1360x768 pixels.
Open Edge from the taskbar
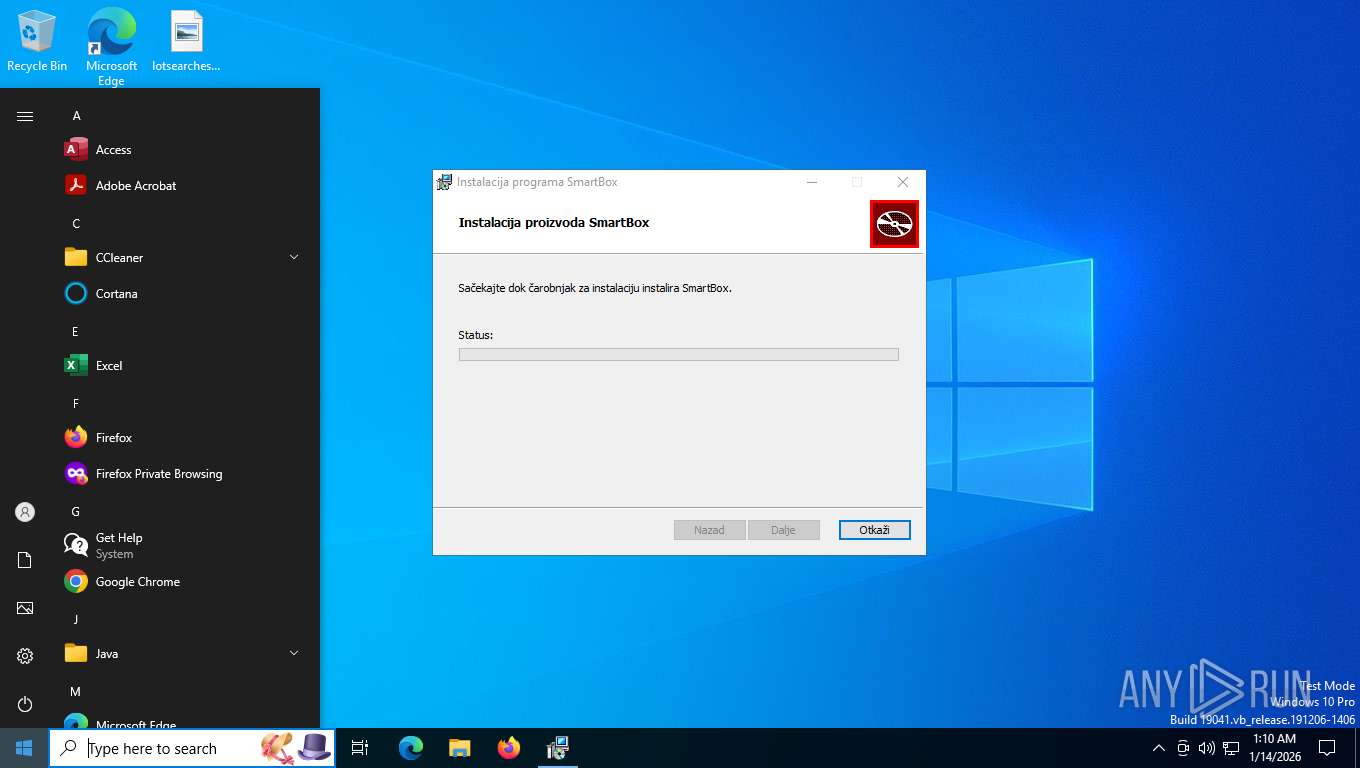411,748
